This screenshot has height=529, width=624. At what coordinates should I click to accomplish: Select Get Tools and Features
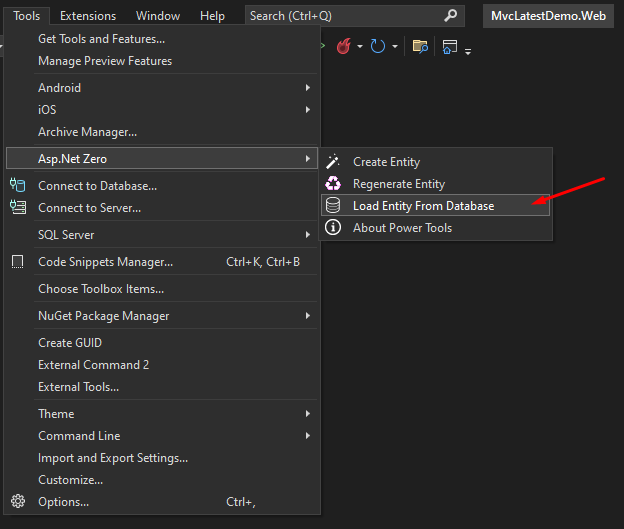pyautogui.click(x=162, y=39)
